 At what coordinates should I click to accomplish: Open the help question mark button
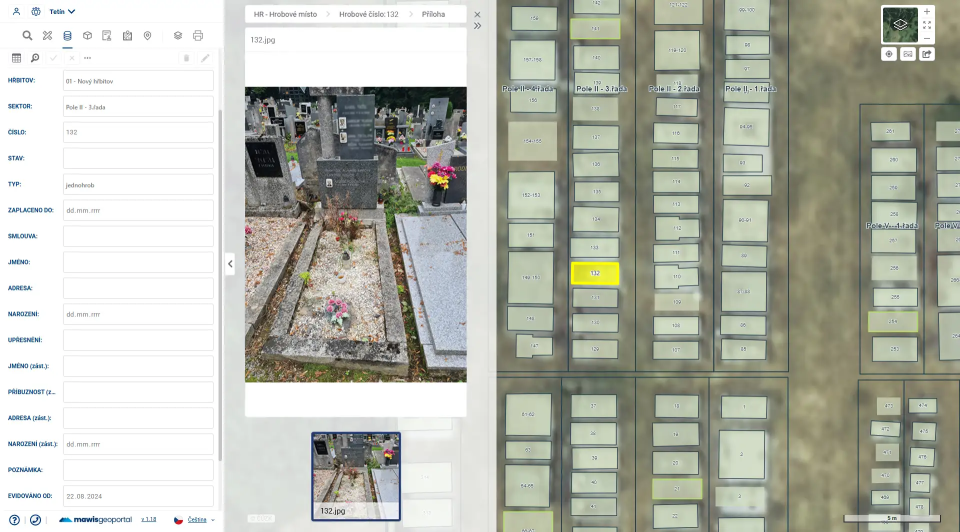point(14,520)
